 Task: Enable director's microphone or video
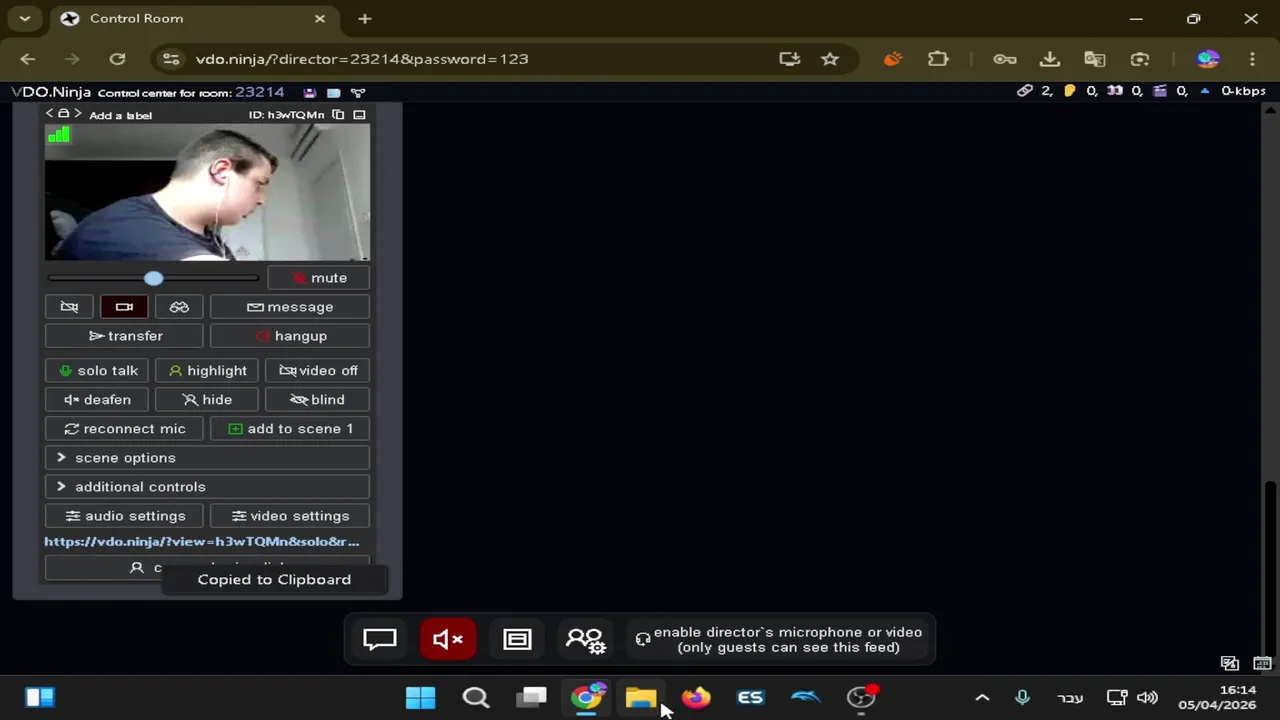coord(779,639)
